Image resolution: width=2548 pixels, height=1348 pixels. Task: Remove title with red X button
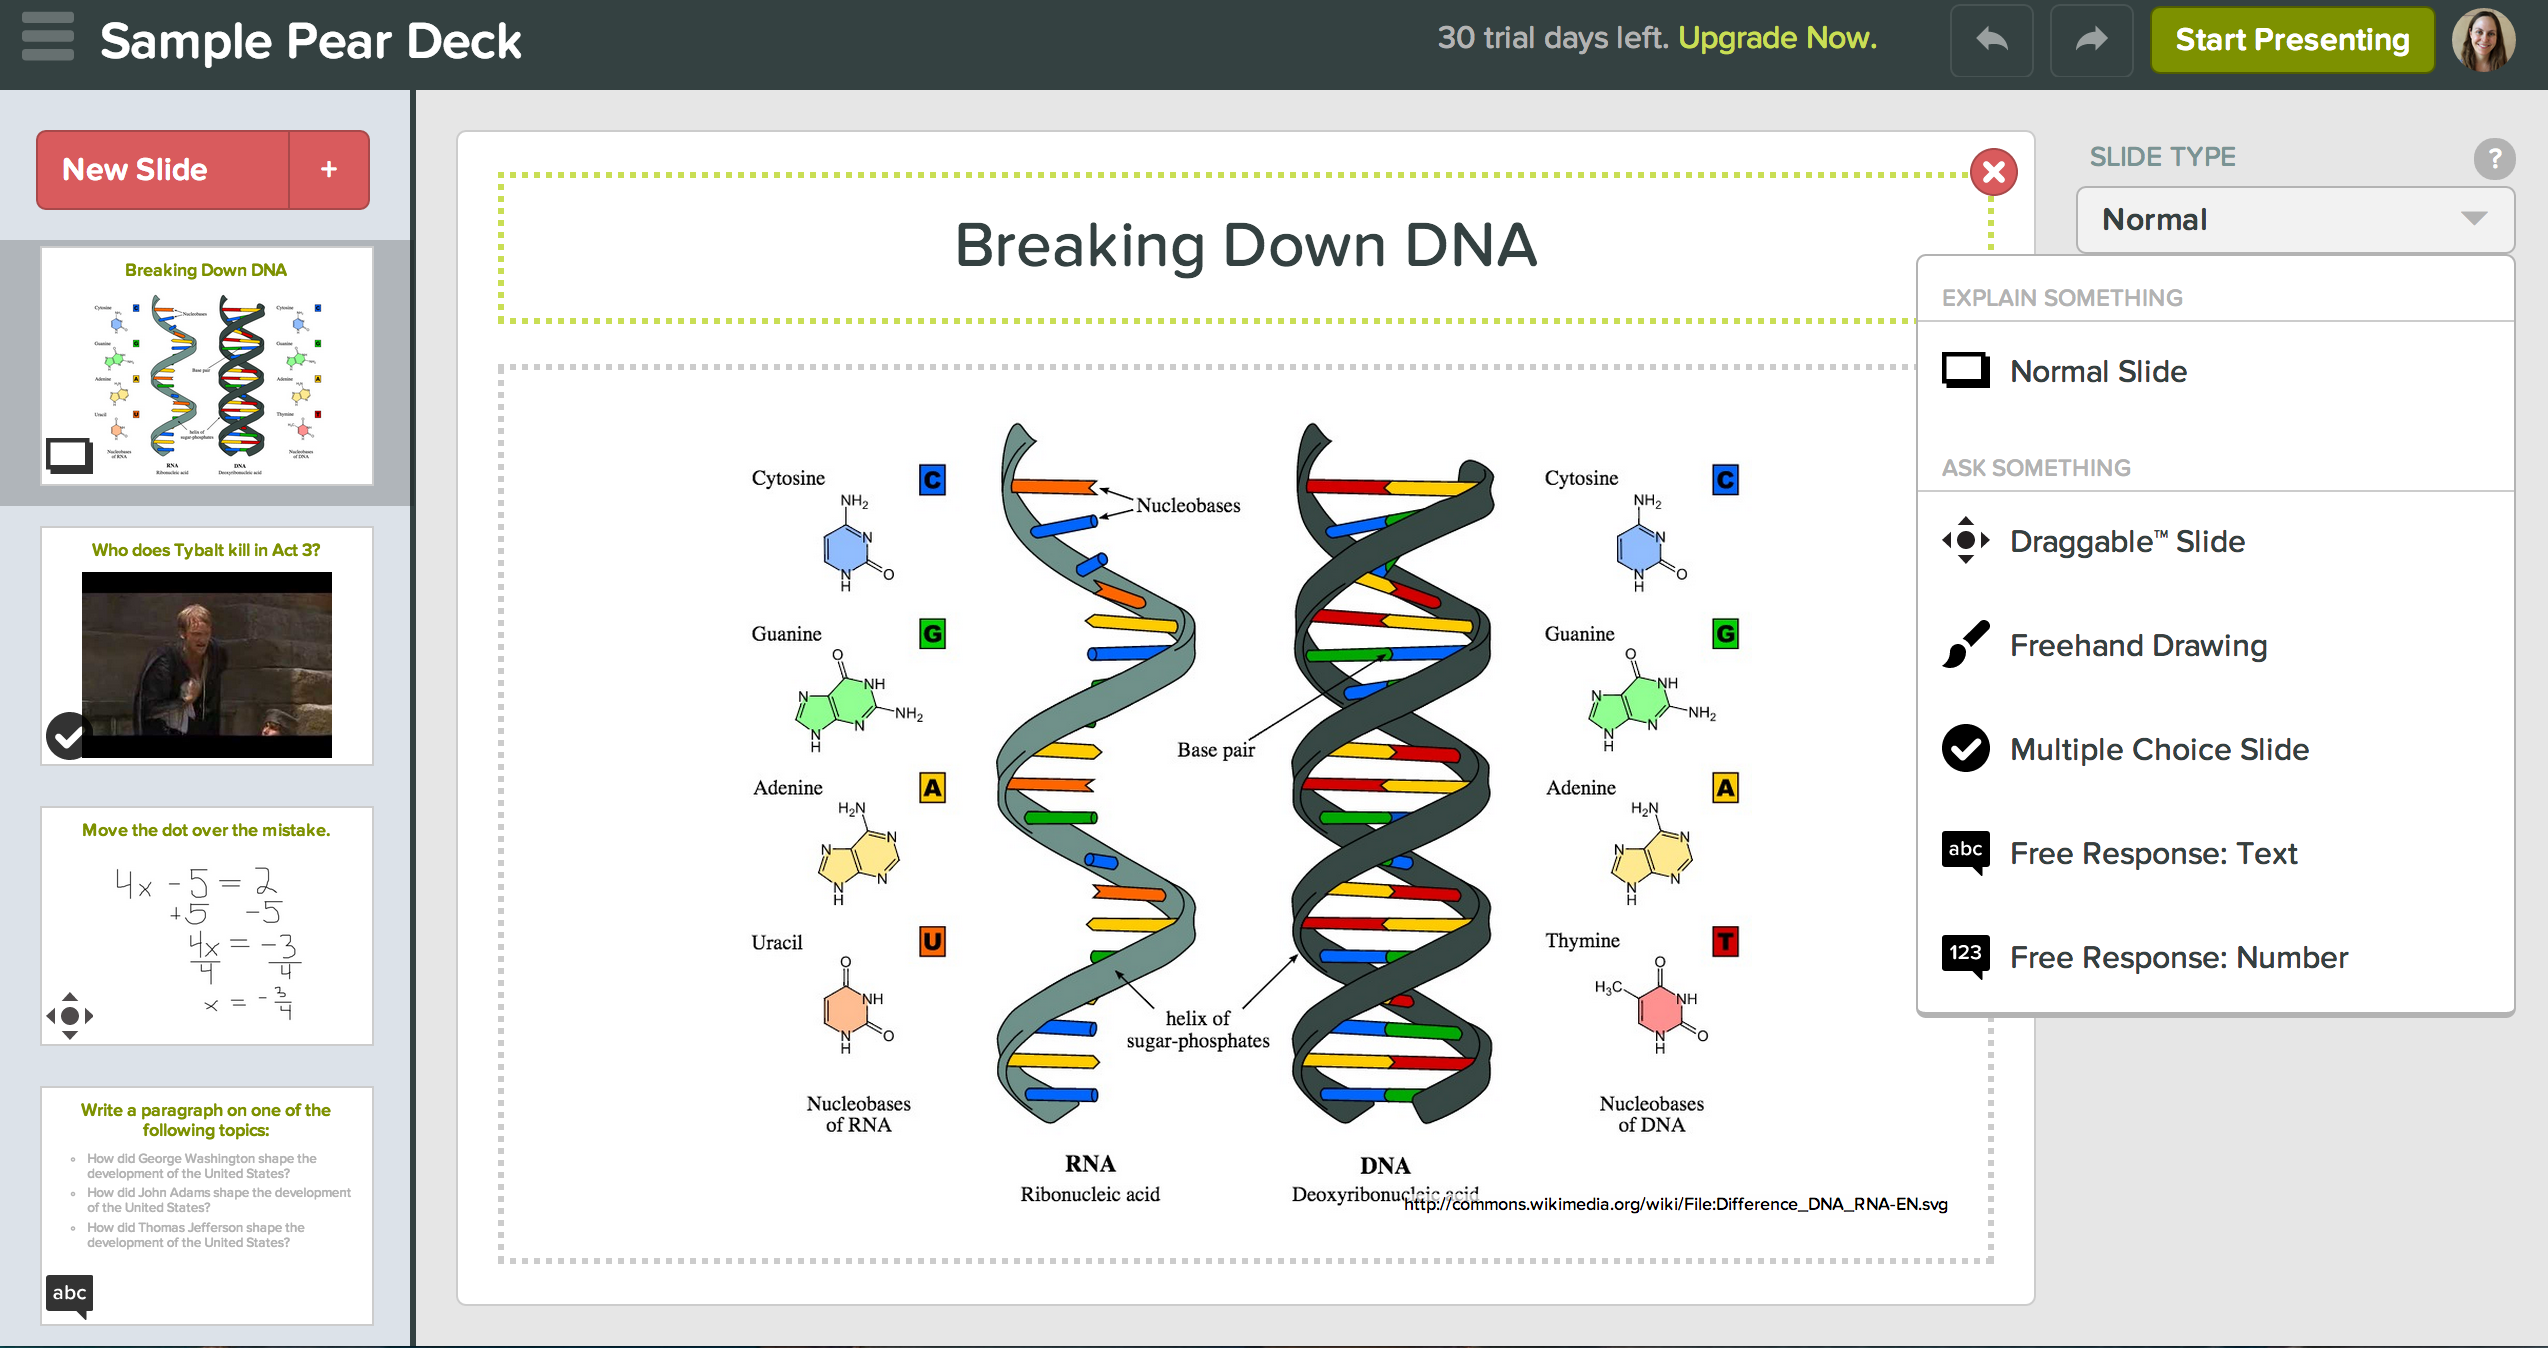coord(1993,172)
